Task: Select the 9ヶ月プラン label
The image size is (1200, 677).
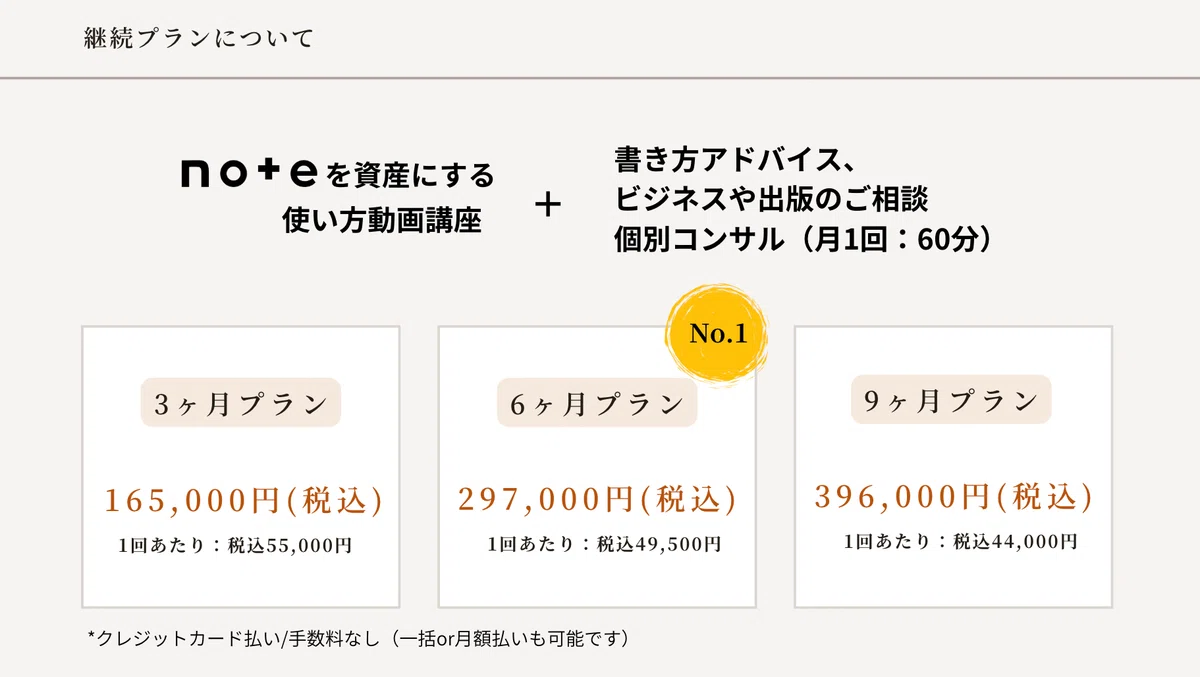Action: [x=951, y=400]
